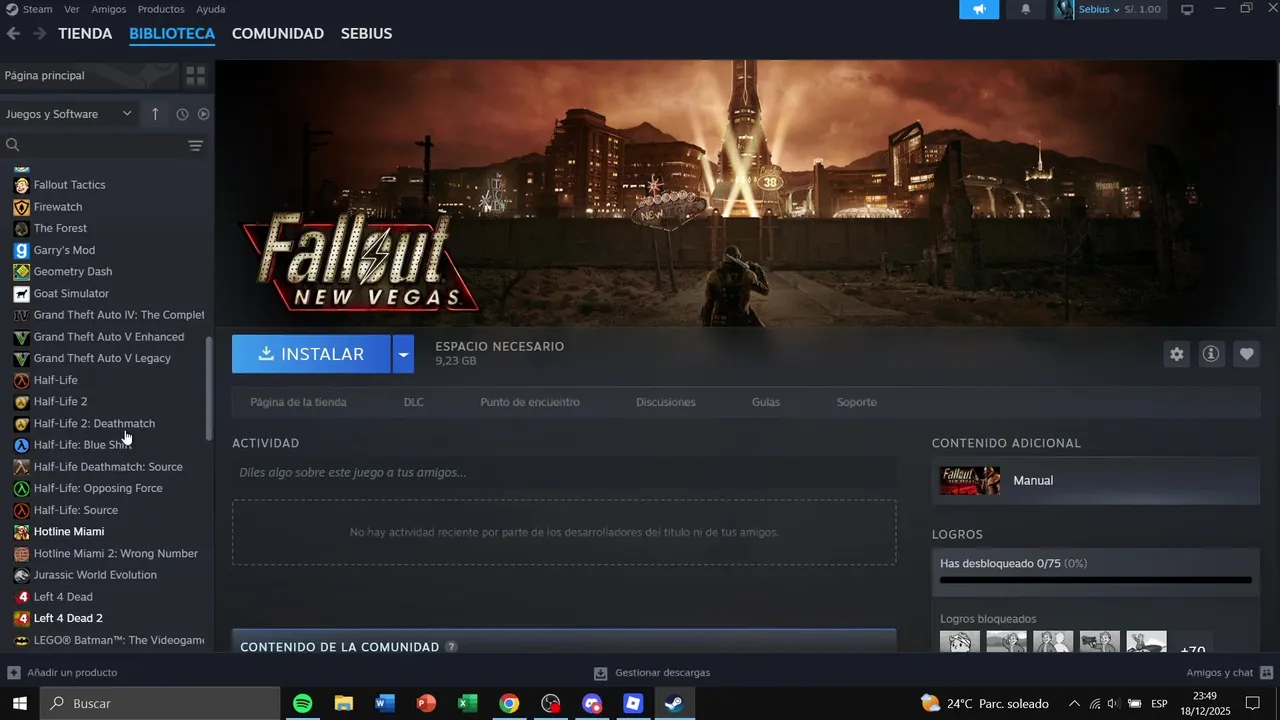Click the Jurassic World Evolution icon
This screenshot has height=720, width=1280.
[x=21, y=575]
